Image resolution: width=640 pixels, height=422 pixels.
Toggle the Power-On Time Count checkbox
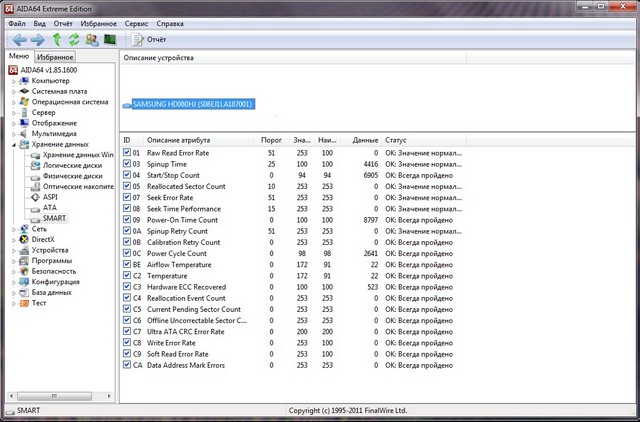(127, 220)
